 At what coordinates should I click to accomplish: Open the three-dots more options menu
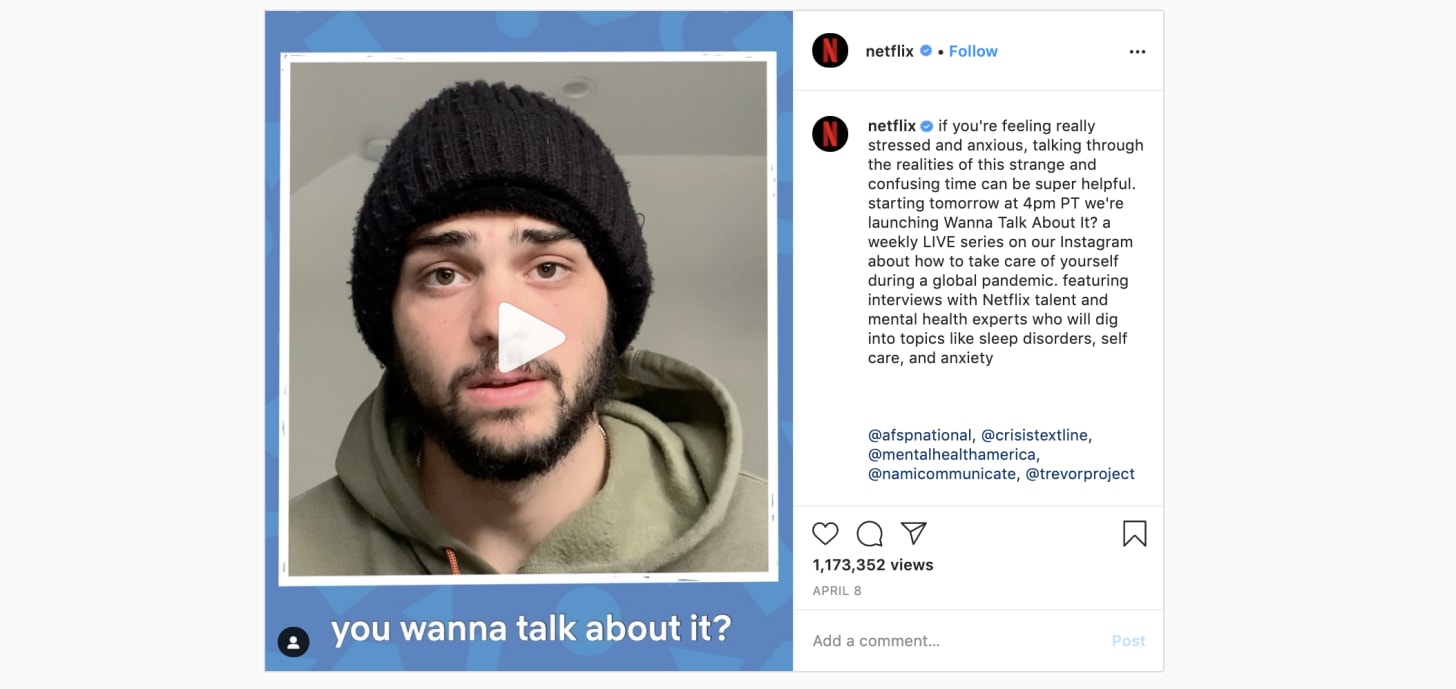pos(1137,51)
